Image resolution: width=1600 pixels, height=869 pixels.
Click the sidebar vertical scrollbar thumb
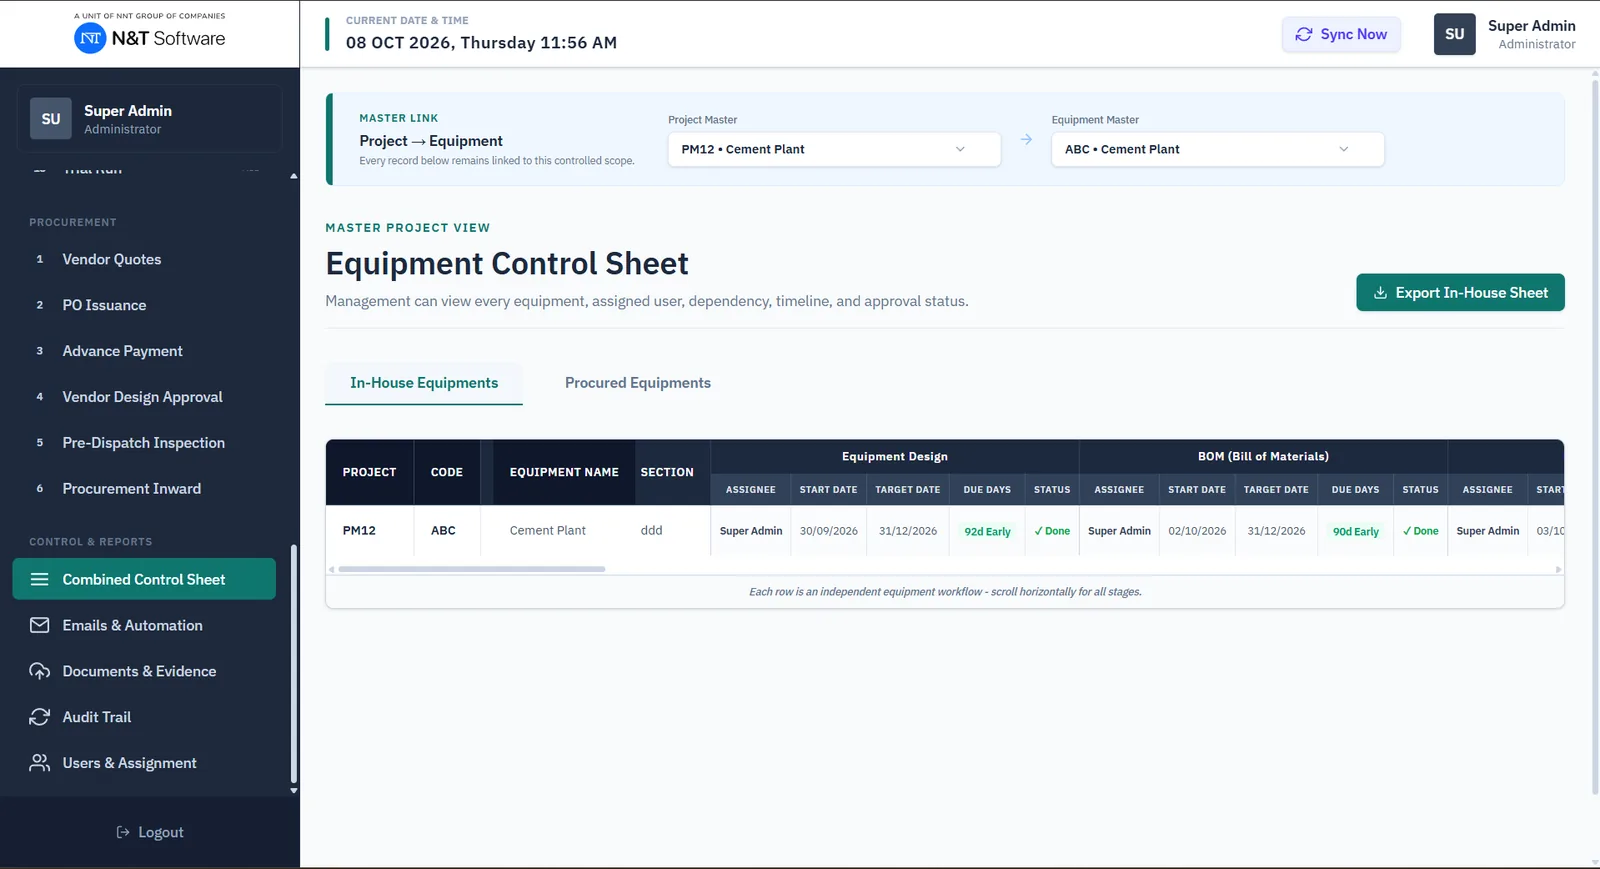[x=293, y=664]
